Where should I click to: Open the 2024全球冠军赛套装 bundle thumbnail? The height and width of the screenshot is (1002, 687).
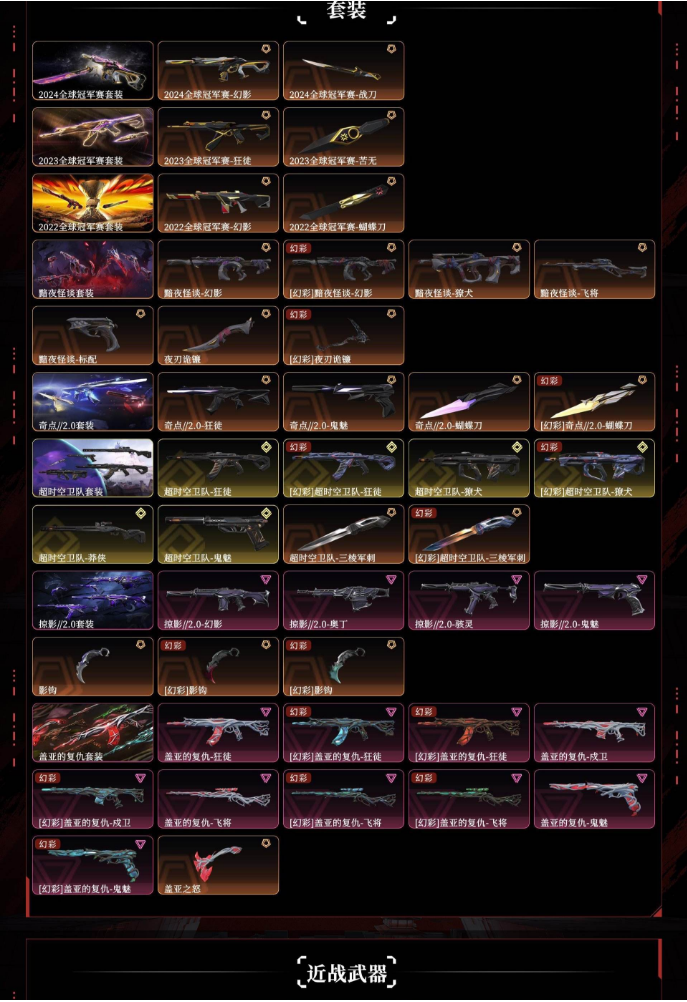point(93,71)
